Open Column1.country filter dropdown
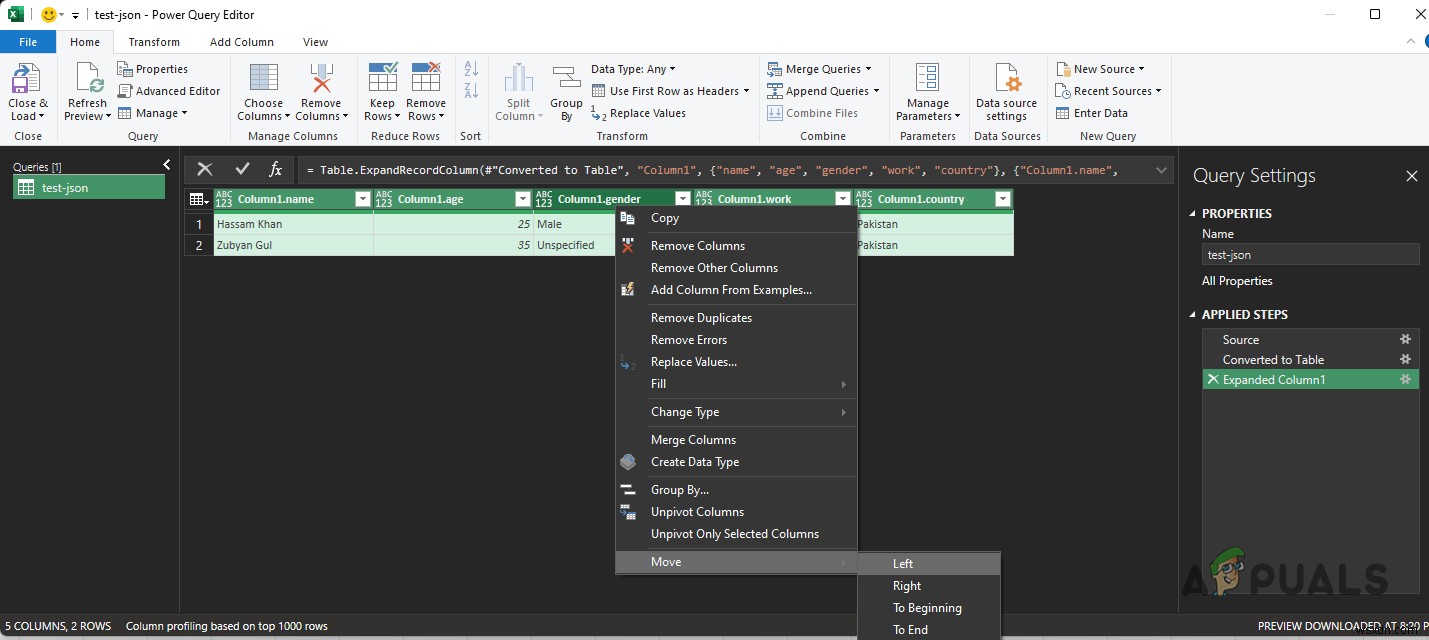Viewport: 1429px width, 640px height. [1002, 199]
